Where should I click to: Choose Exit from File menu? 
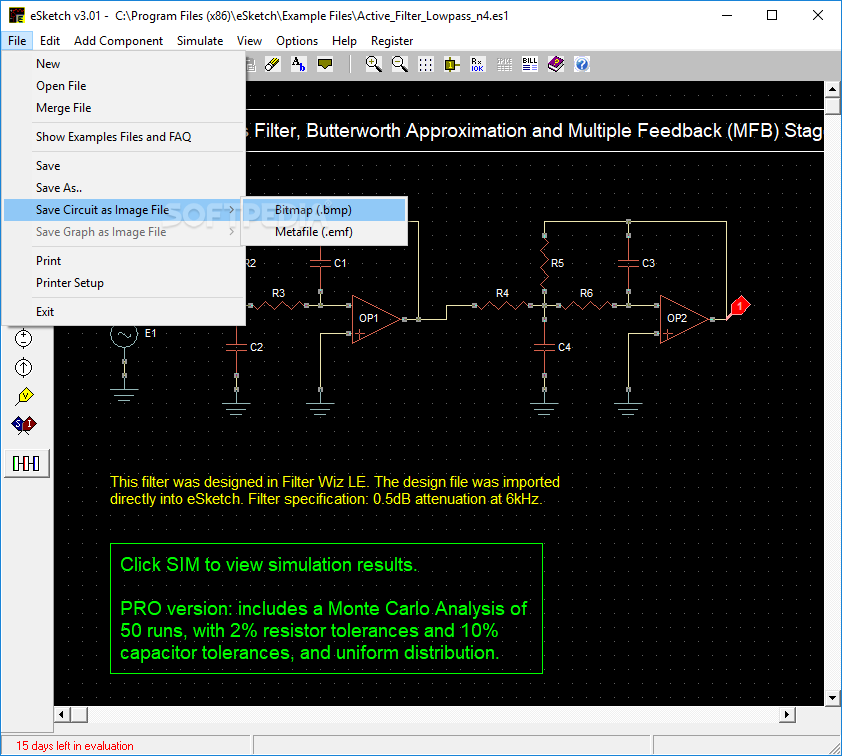click(x=125, y=312)
